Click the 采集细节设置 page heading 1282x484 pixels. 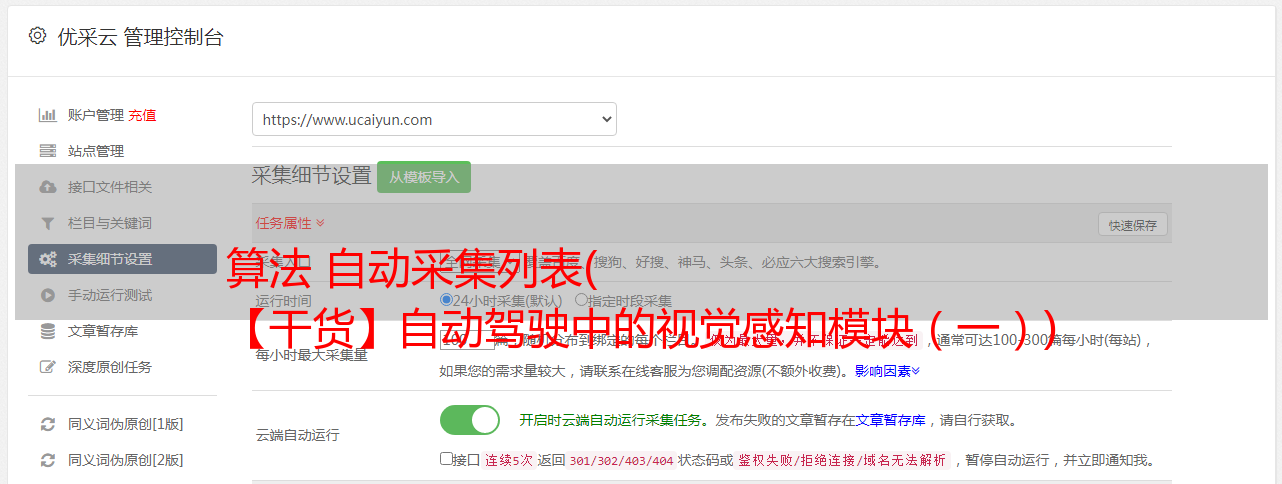(x=312, y=176)
